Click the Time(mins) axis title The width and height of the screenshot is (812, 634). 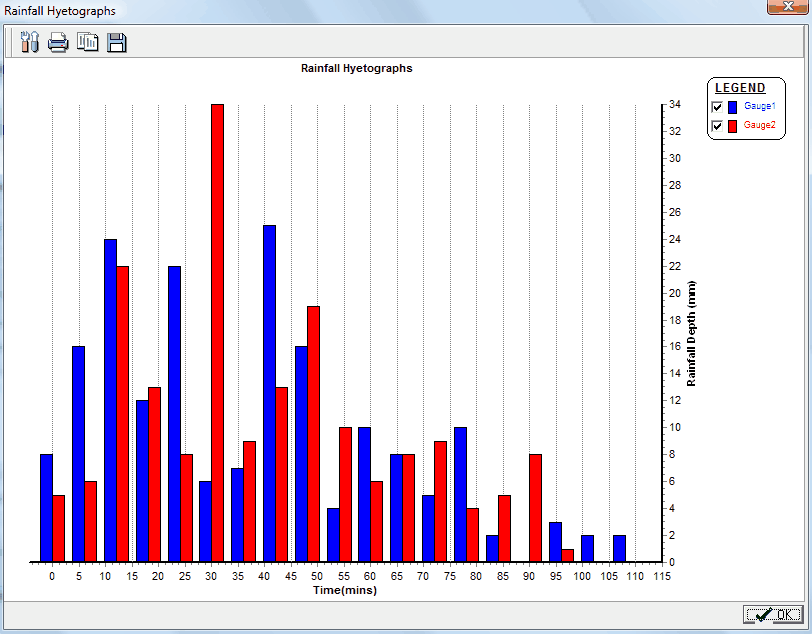[343, 590]
